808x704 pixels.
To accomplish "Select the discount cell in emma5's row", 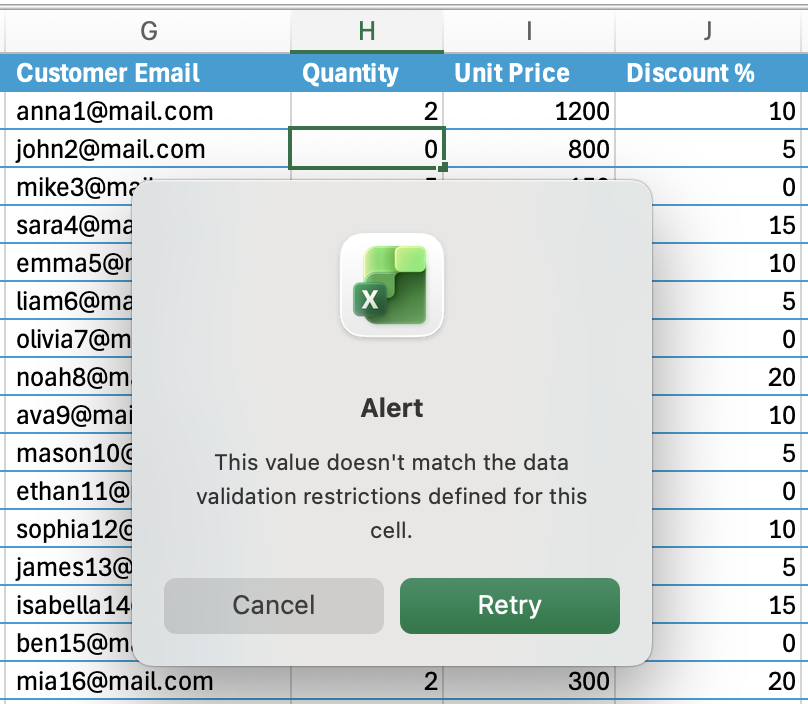I will 727,263.
